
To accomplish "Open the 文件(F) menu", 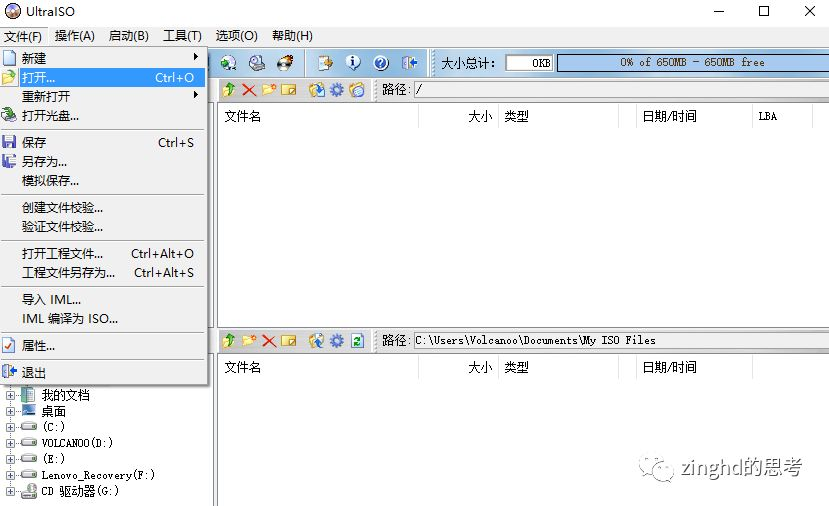I will click(x=23, y=36).
